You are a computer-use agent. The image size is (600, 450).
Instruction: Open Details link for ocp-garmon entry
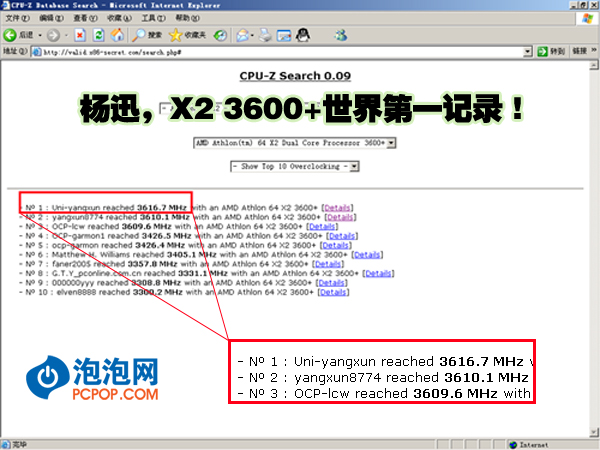coord(336,245)
